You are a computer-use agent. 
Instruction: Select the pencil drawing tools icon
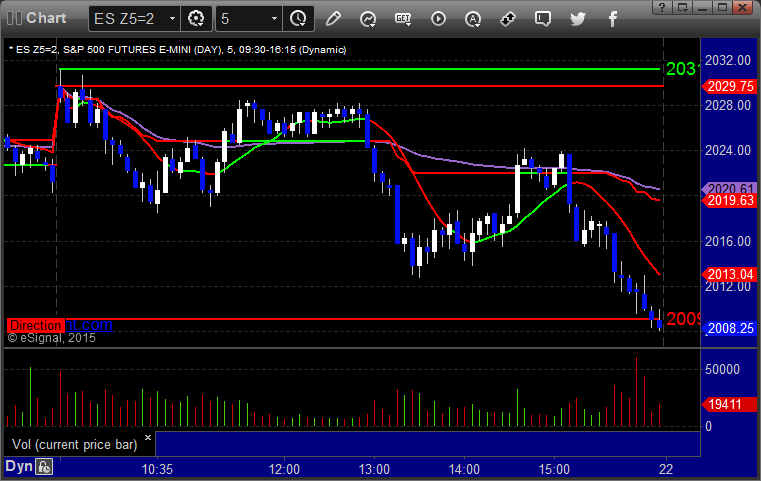[333, 19]
